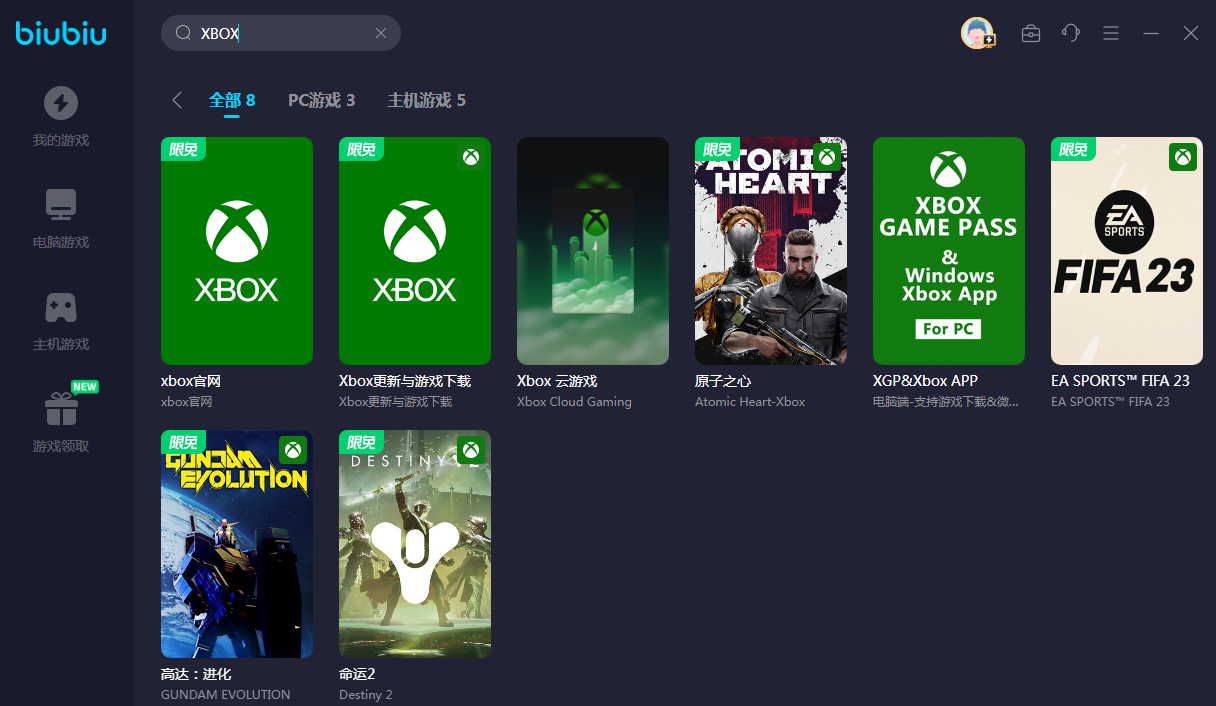Viewport: 1216px width, 706px height.
Task: Click the XGP&Xbox APP title
Action: point(925,381)
